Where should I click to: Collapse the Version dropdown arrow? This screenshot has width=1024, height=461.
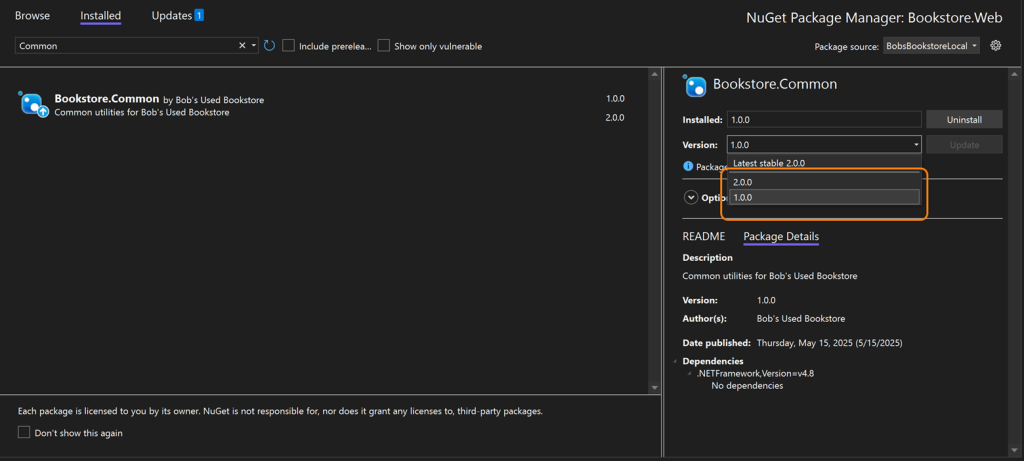click(x=916, y=144)
